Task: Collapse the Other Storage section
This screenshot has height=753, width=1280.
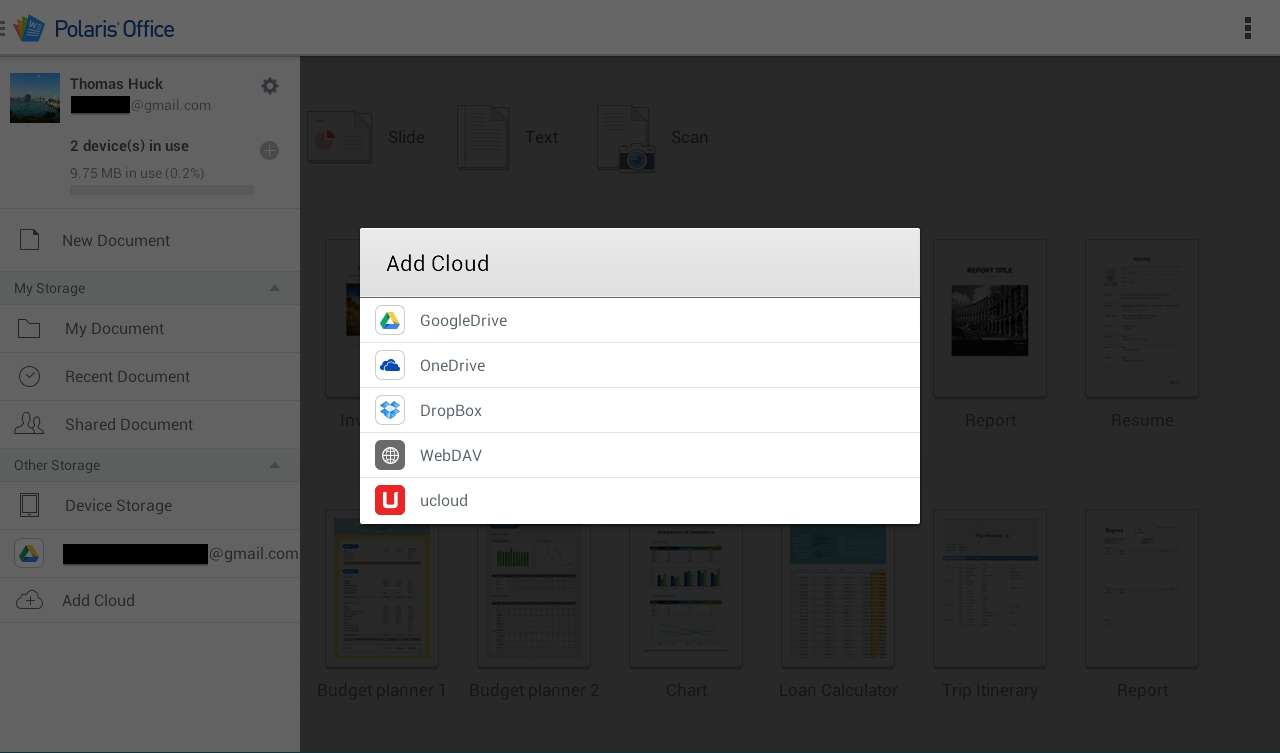Action: point(275,465)
